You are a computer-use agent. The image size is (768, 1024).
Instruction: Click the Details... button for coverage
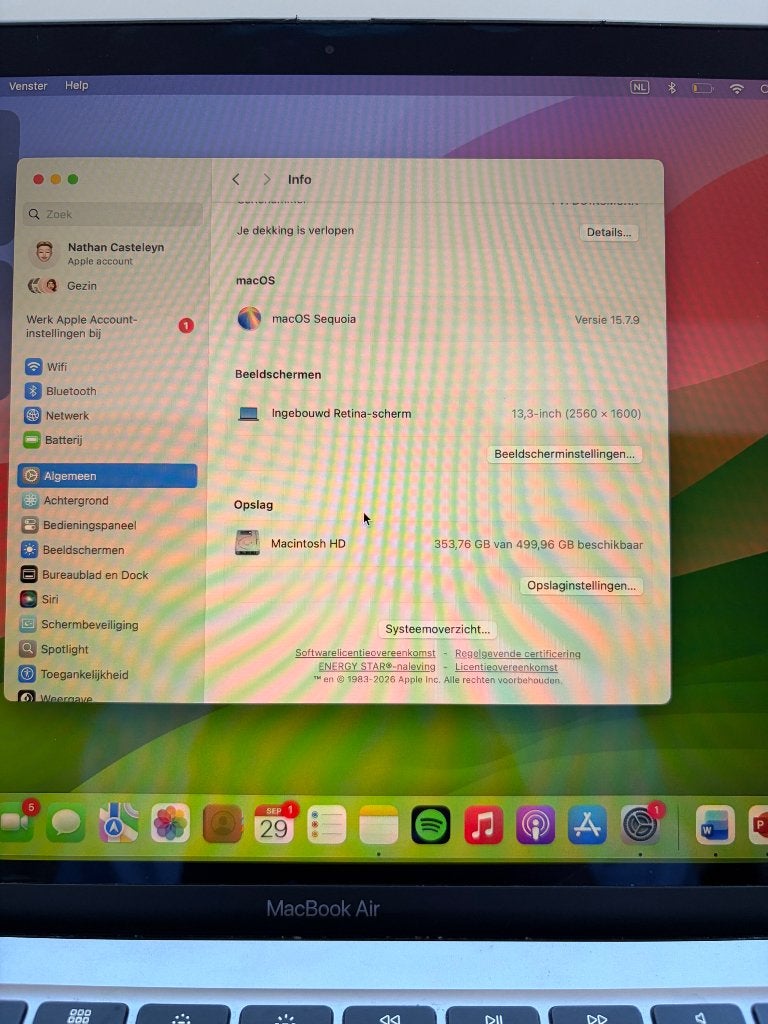click(x=609, y=232)
